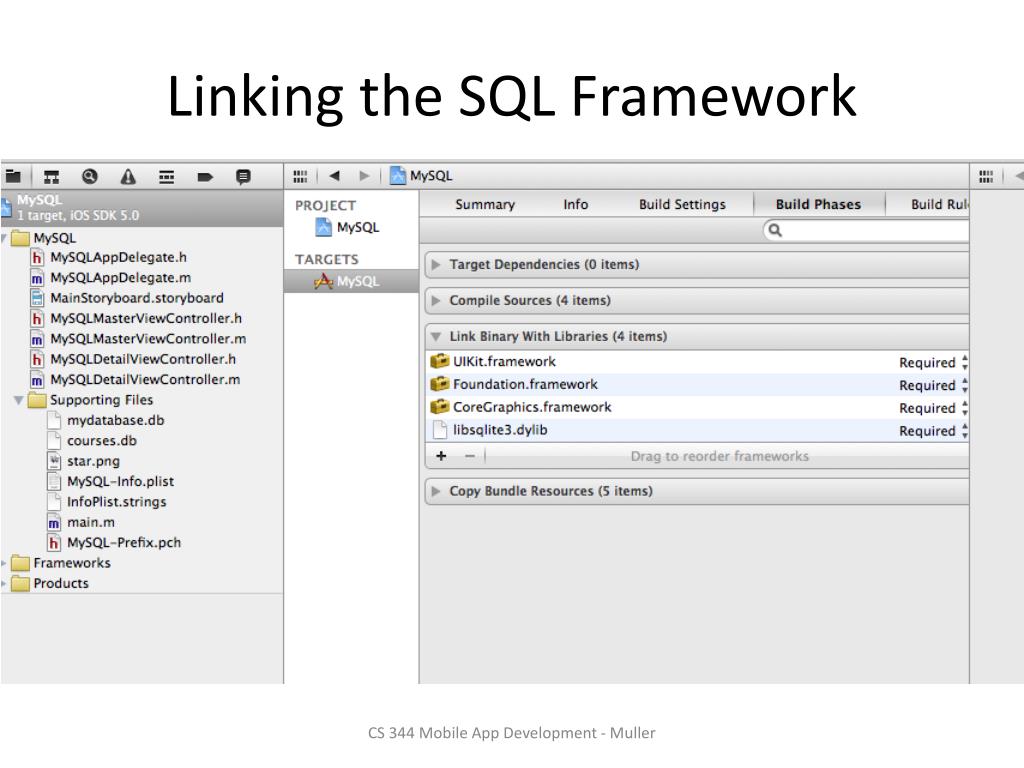Open MySQL-Prefix.pch
The image size is (1024, 768).
(124, 543)
